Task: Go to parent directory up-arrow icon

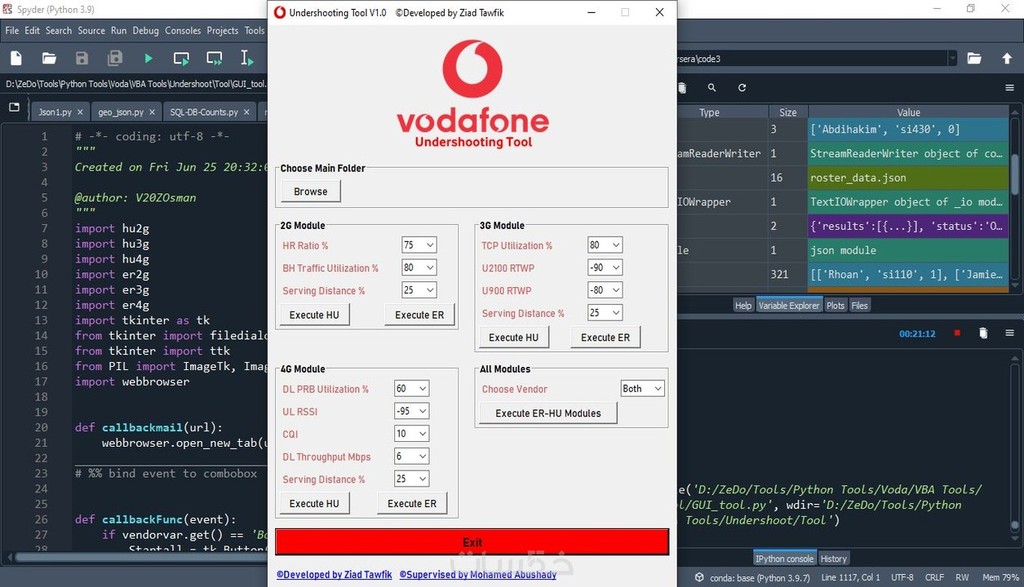Action: pyautogui.click(x=1007, y=59)
